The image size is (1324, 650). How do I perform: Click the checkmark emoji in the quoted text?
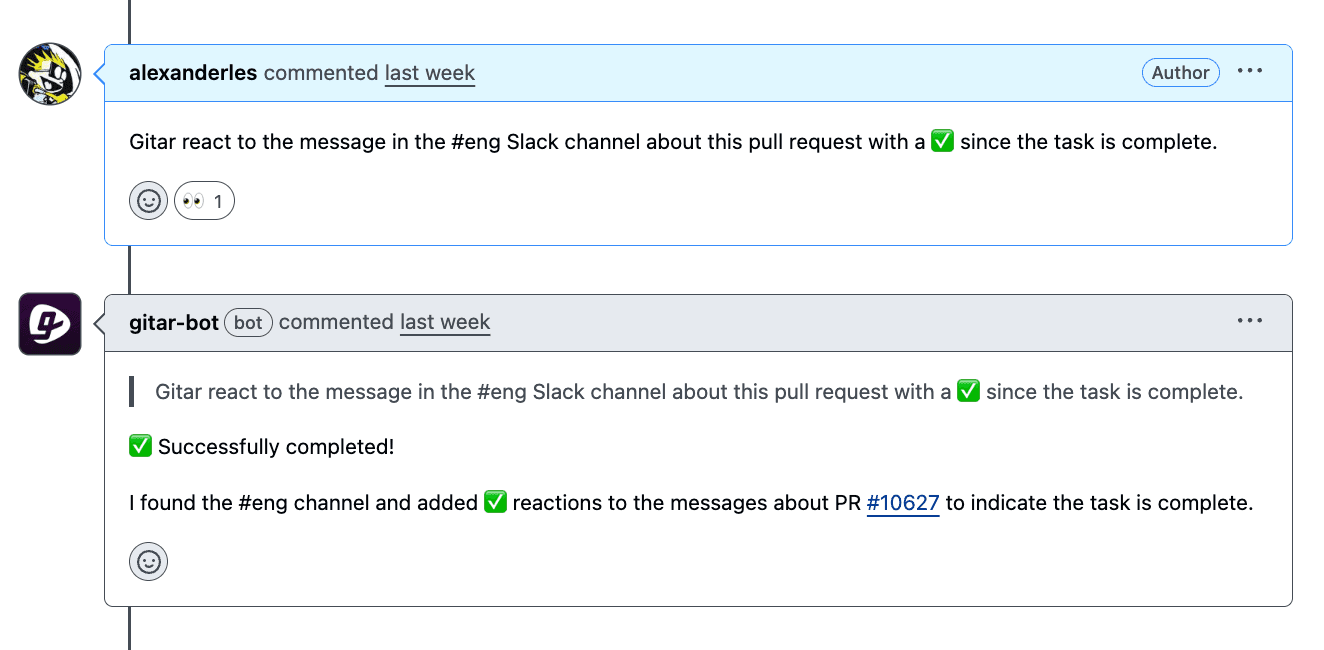point(967,391)
